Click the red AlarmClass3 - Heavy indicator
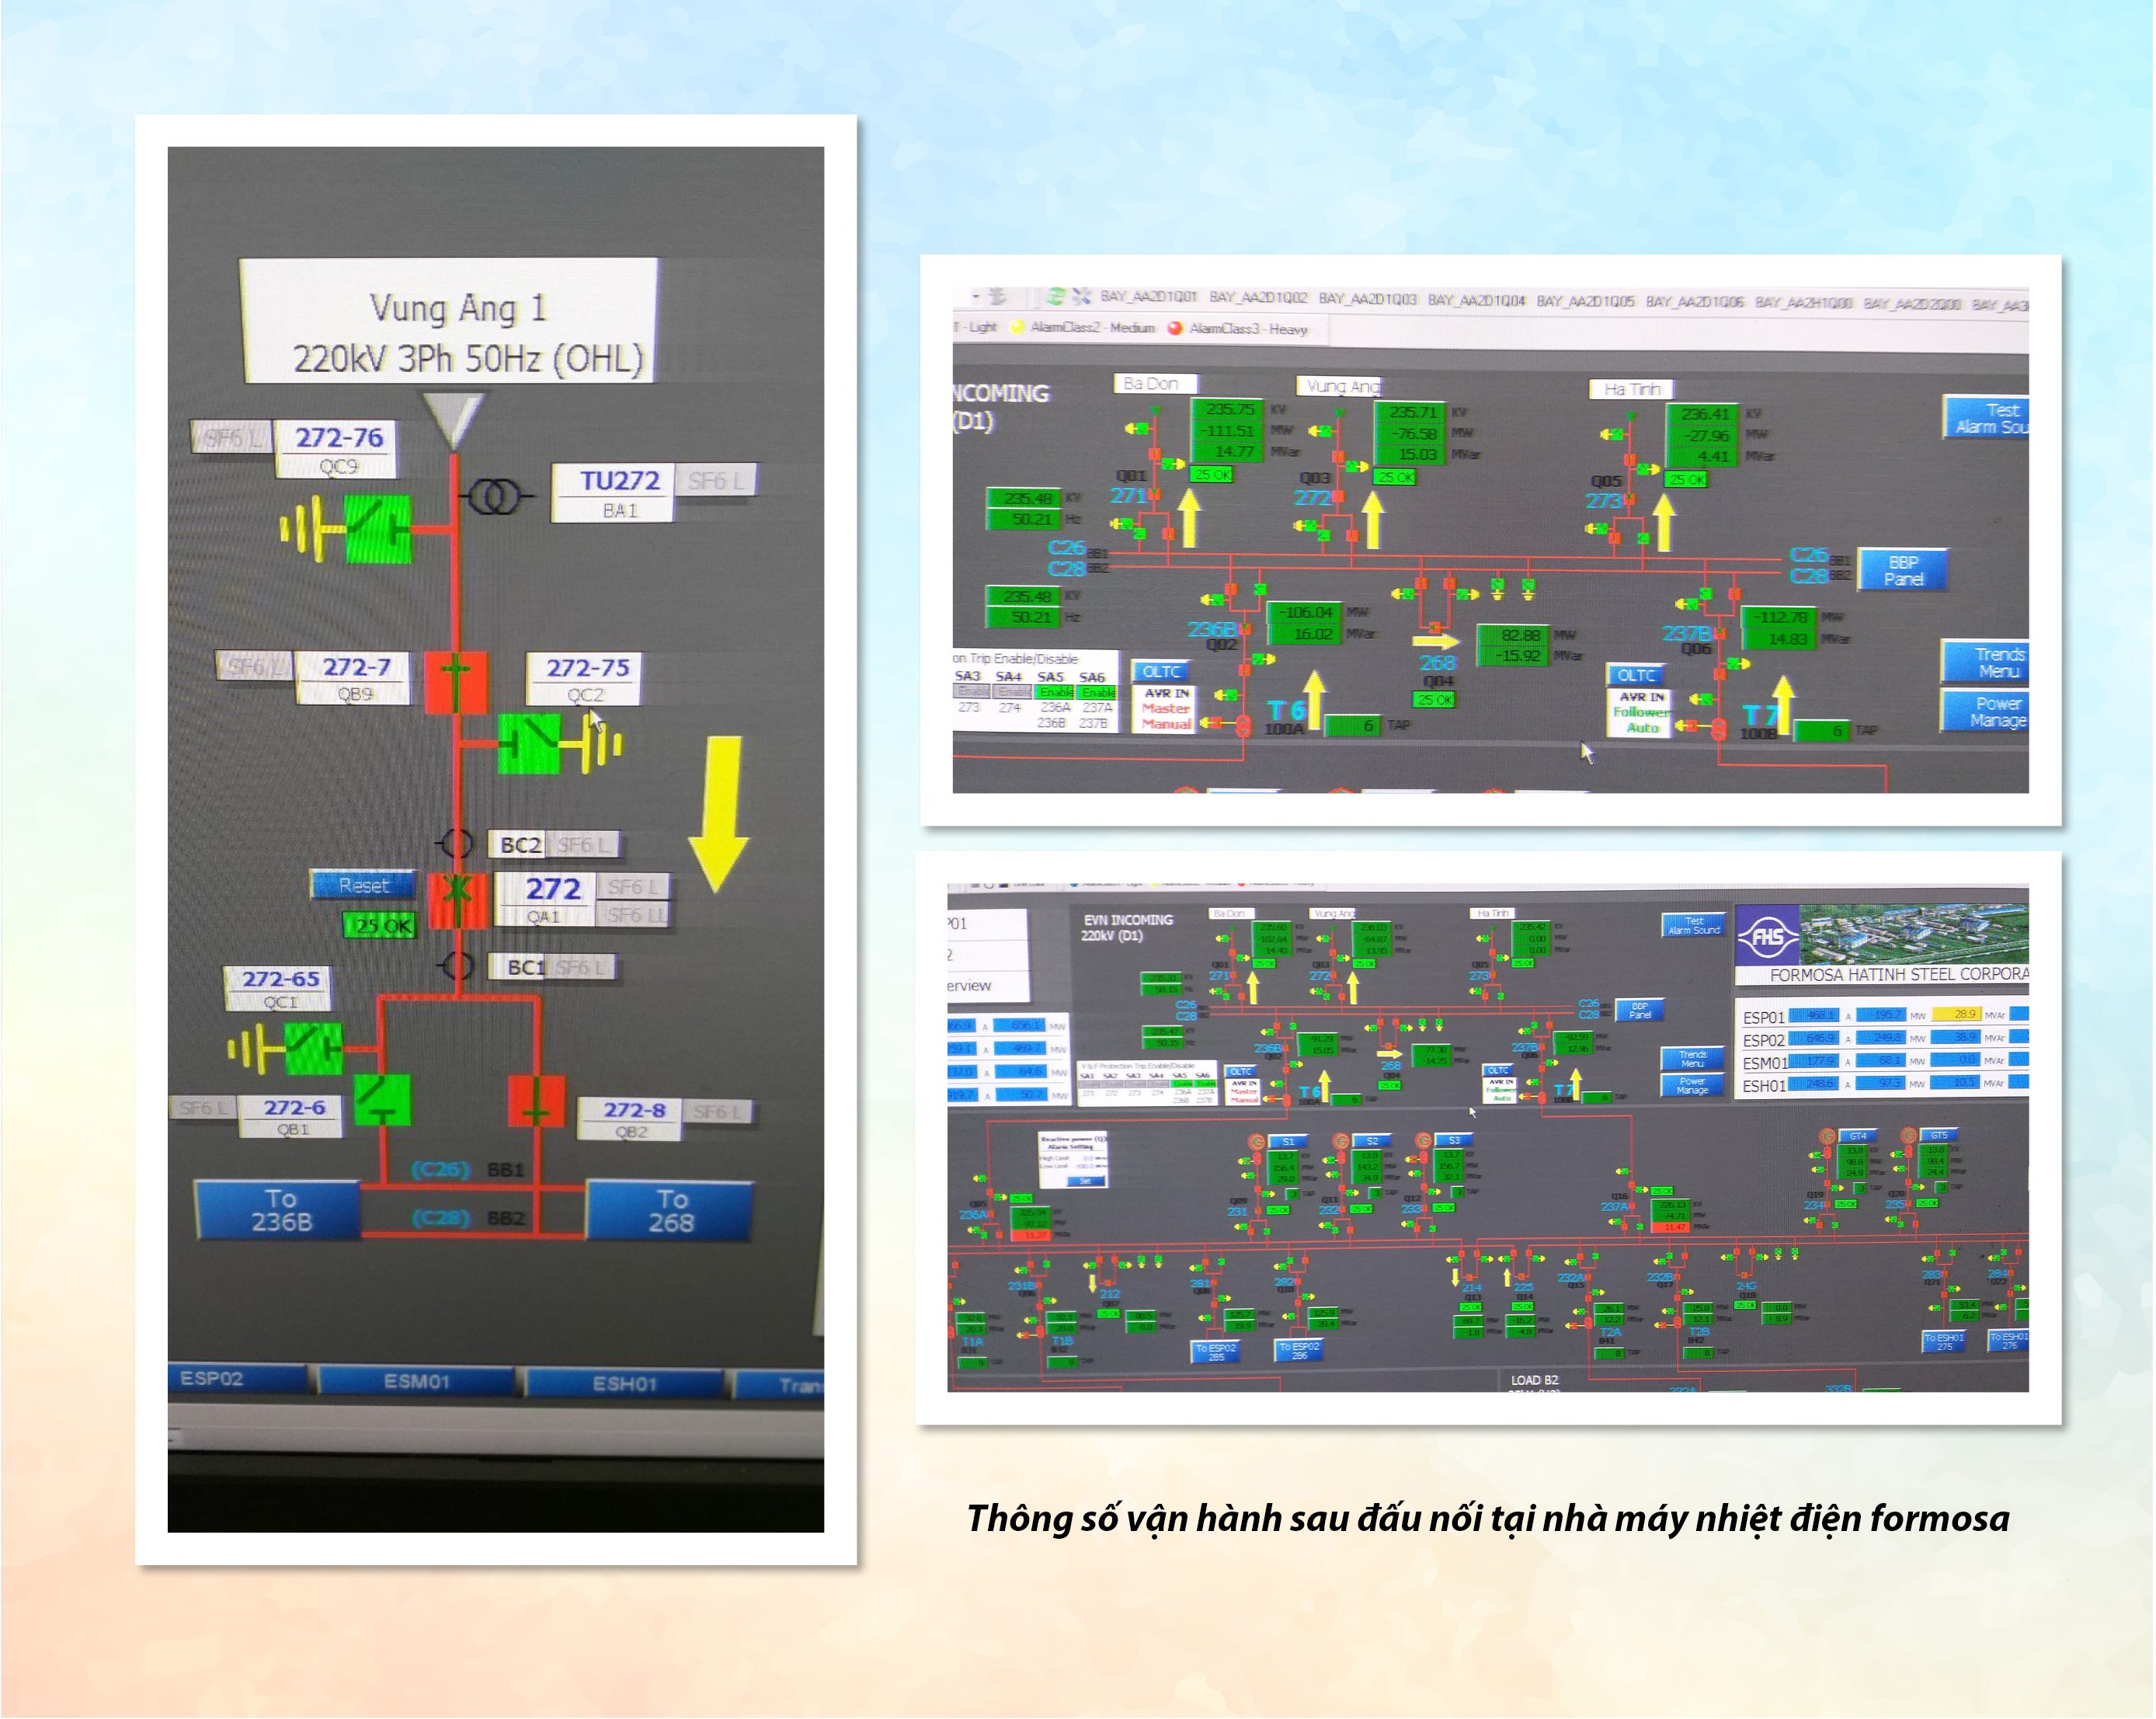 [x=1175, y=328]
